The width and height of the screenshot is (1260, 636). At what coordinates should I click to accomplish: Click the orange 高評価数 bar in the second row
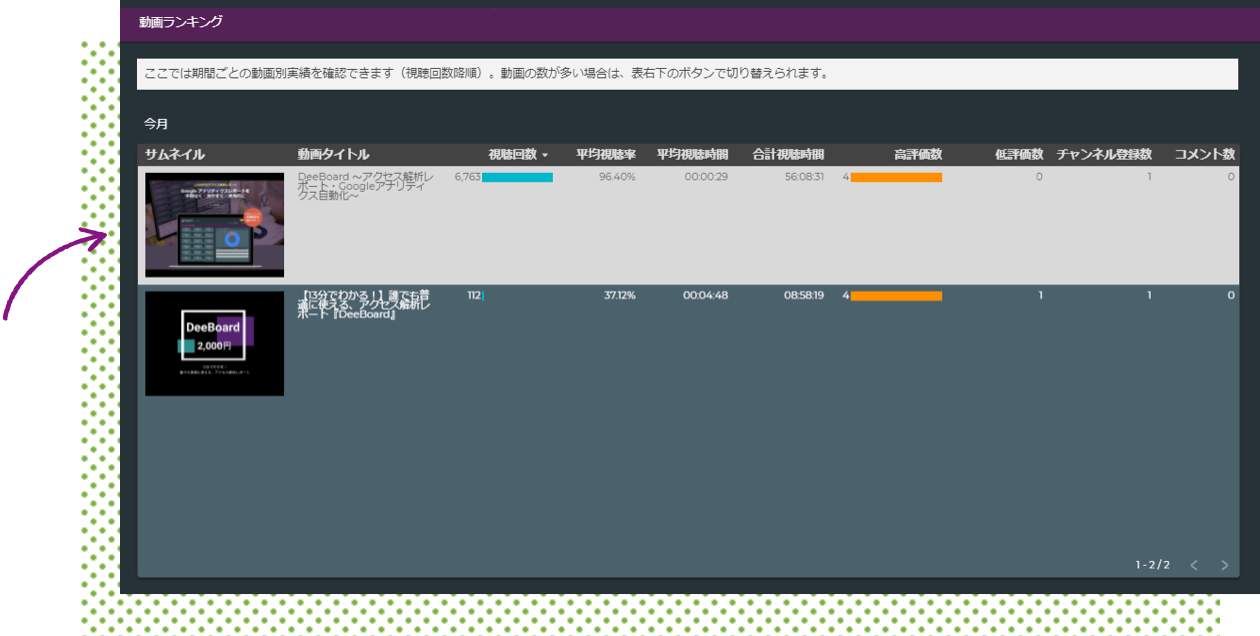[x=896, y=296]
